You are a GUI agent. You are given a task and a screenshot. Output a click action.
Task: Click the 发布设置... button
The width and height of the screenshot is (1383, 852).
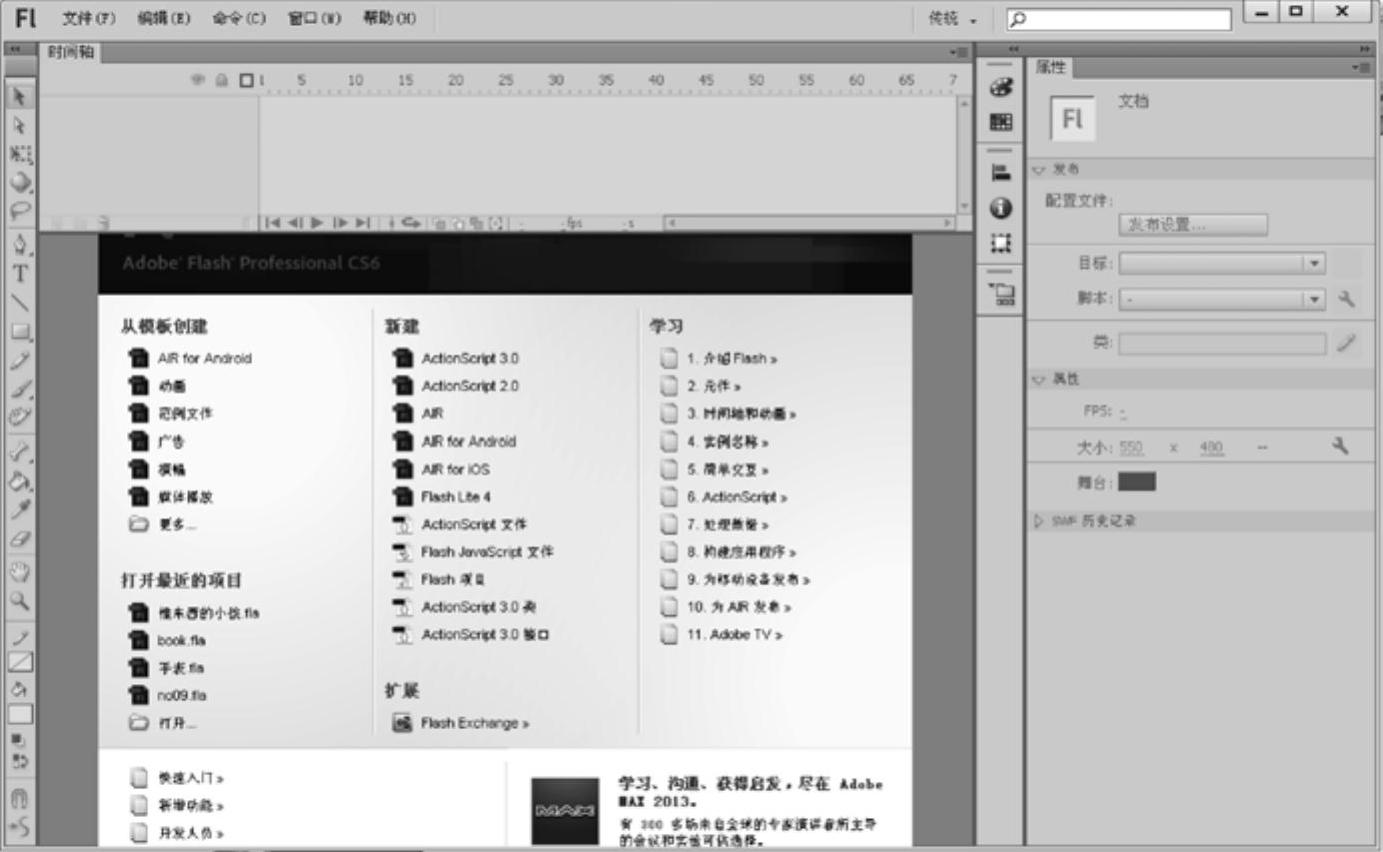point(1192,225)
